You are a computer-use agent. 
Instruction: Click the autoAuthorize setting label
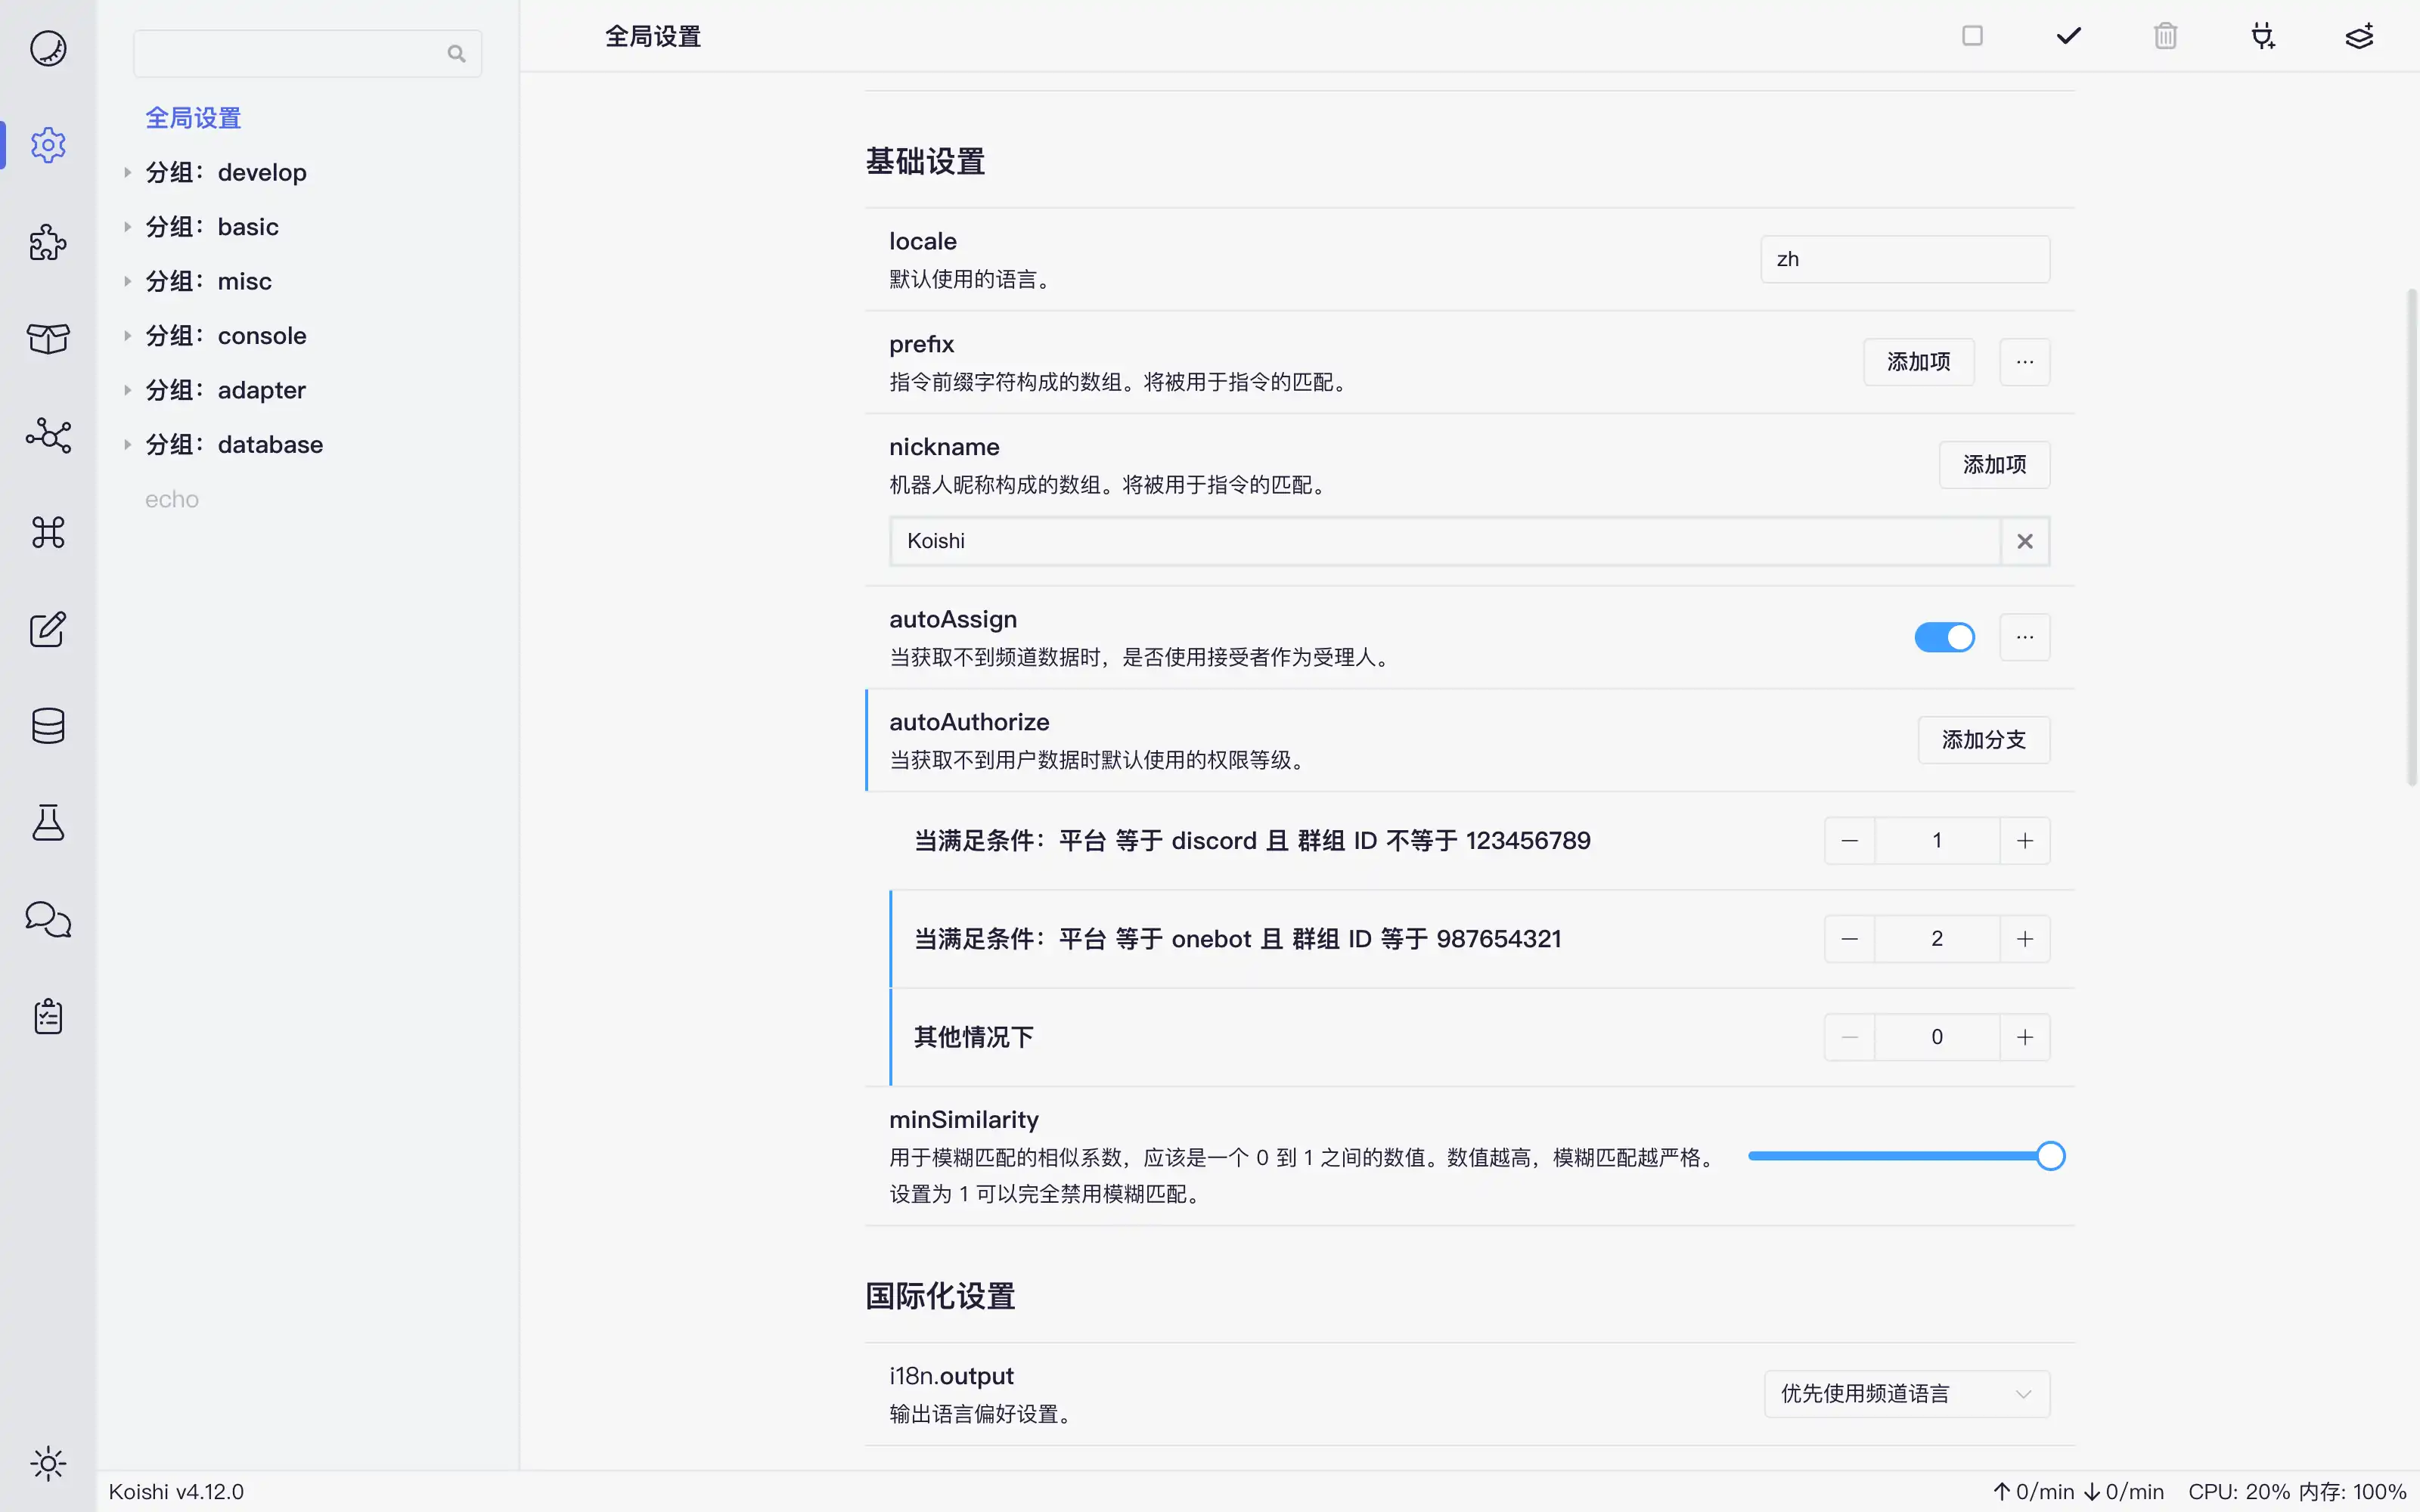point(969,722)
